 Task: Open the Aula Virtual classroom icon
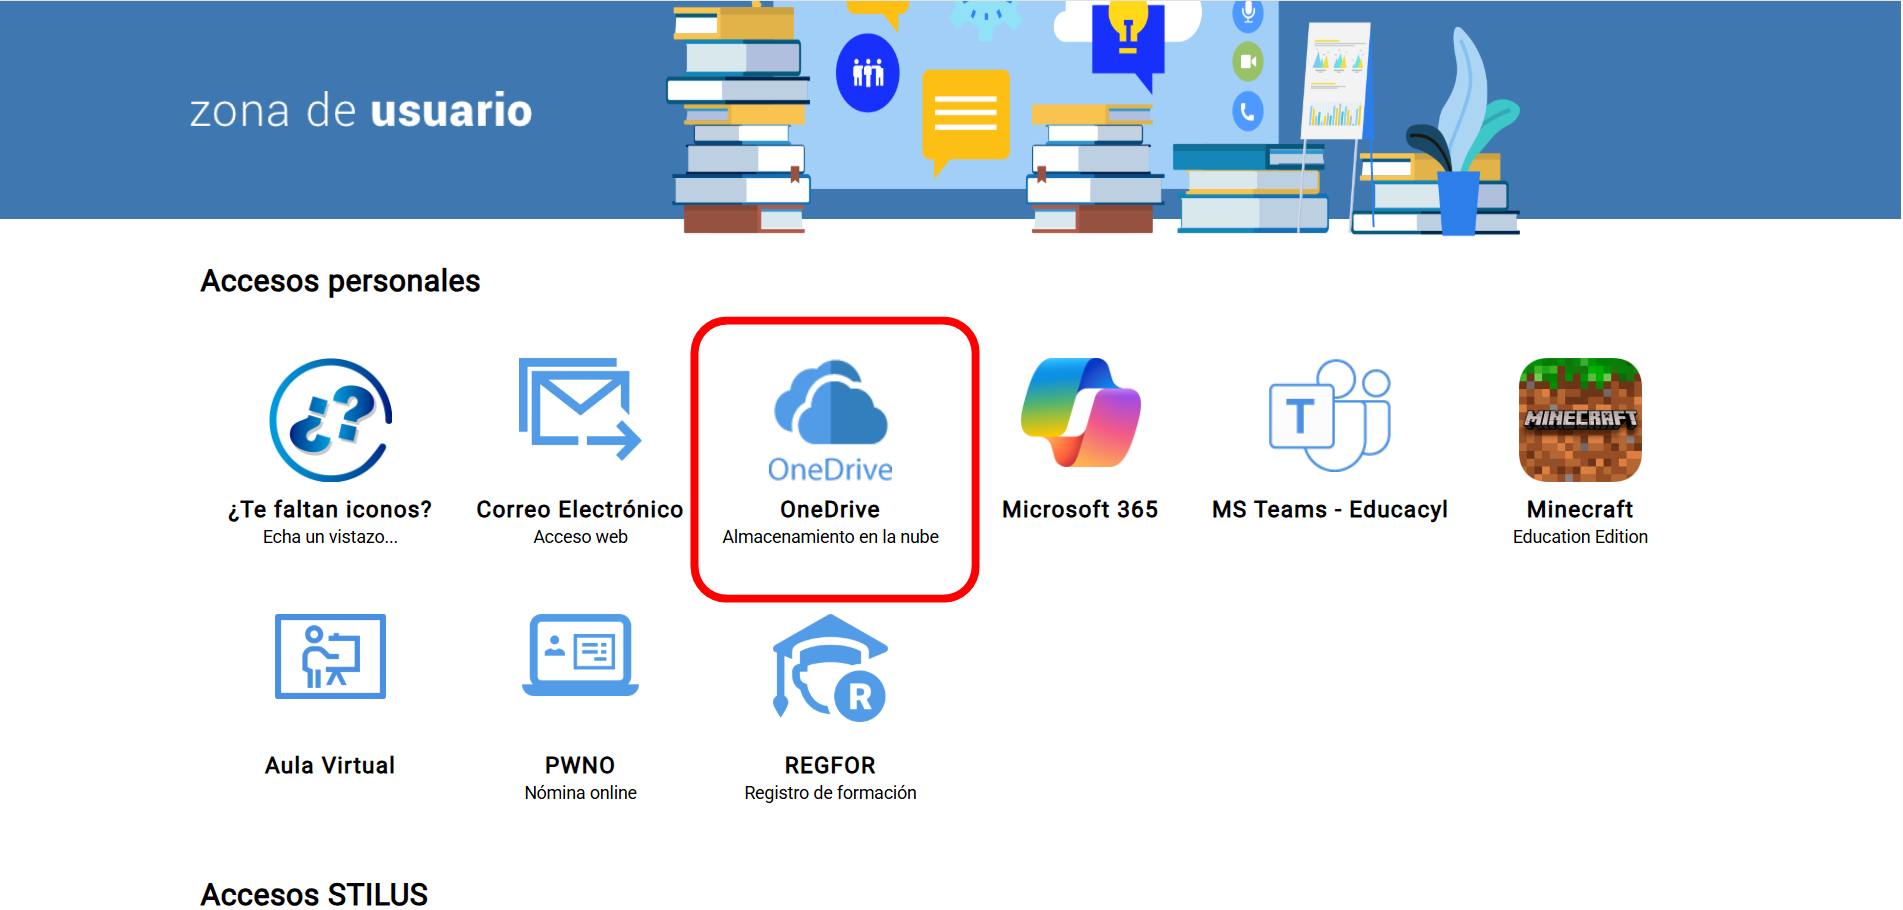click(330, 656)
